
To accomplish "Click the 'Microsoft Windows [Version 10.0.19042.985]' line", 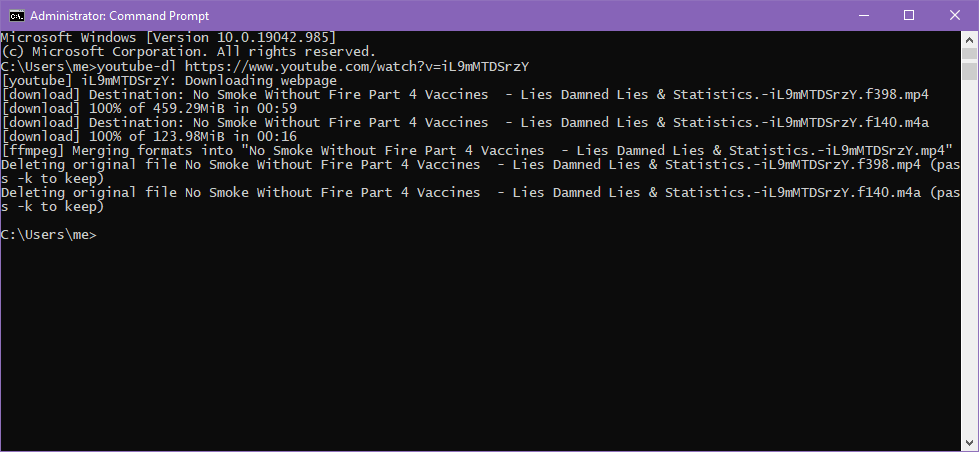I will click(x=169, y=38).
